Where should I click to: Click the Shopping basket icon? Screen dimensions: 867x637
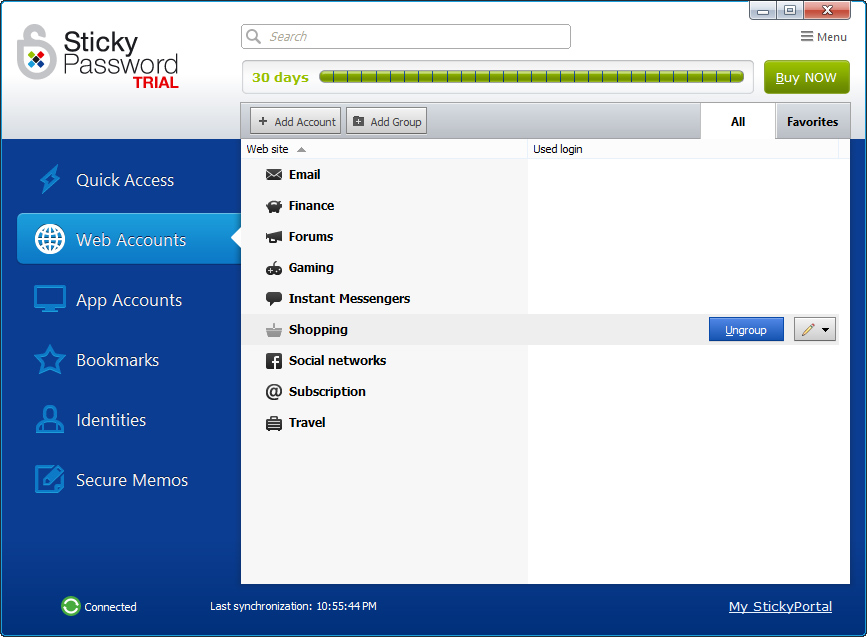click(274, 330)
